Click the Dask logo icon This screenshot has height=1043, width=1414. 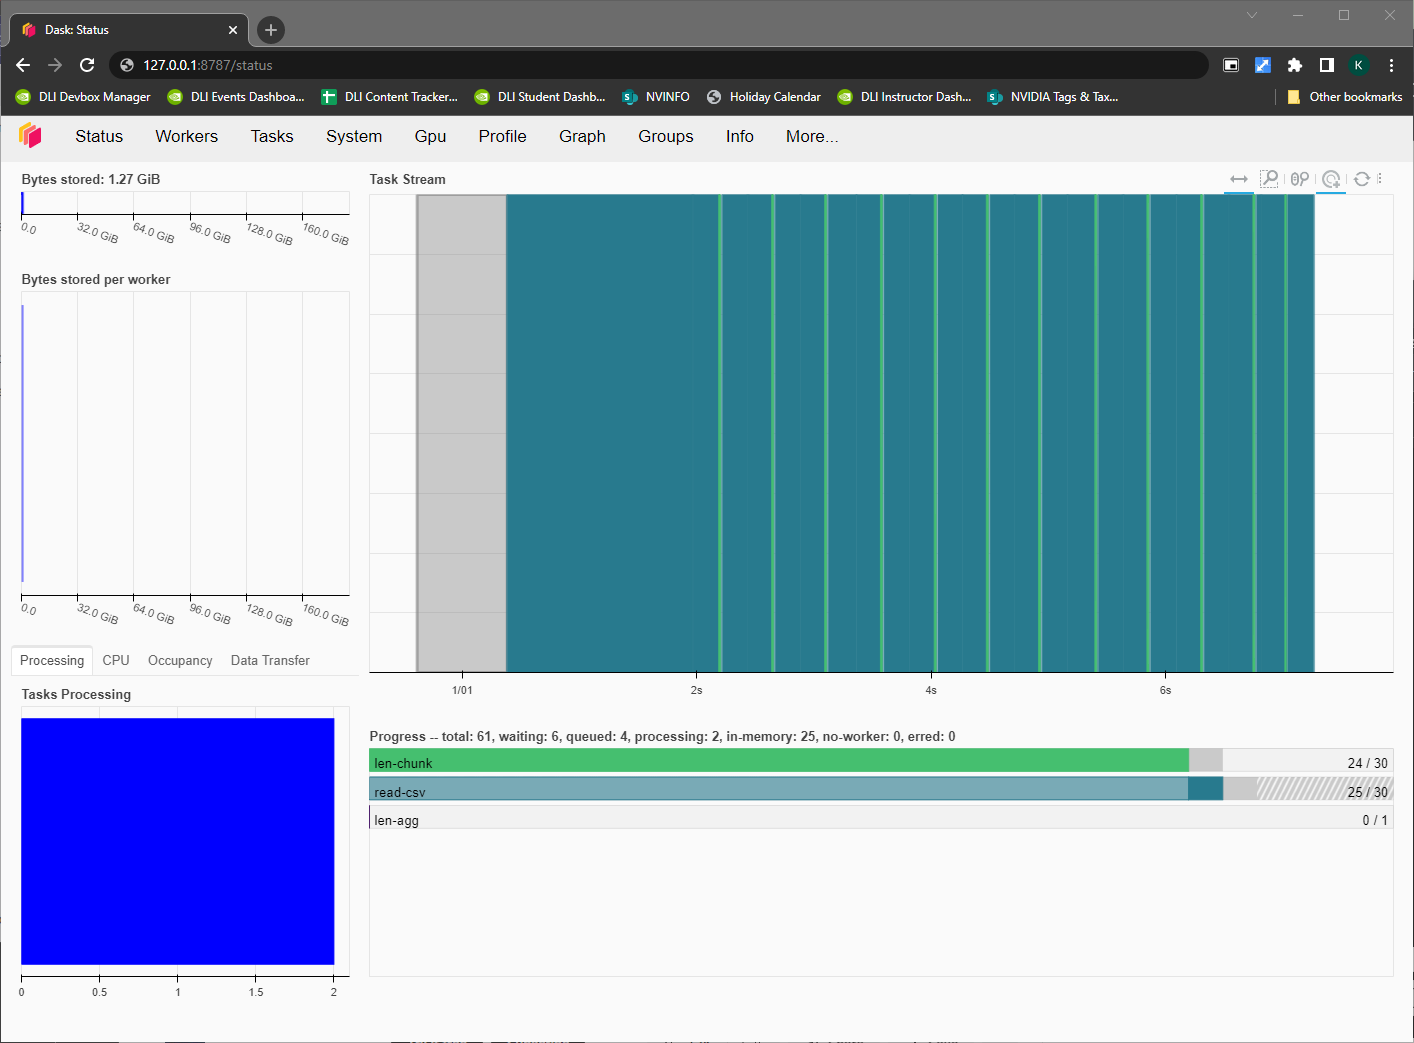point(31,136)
